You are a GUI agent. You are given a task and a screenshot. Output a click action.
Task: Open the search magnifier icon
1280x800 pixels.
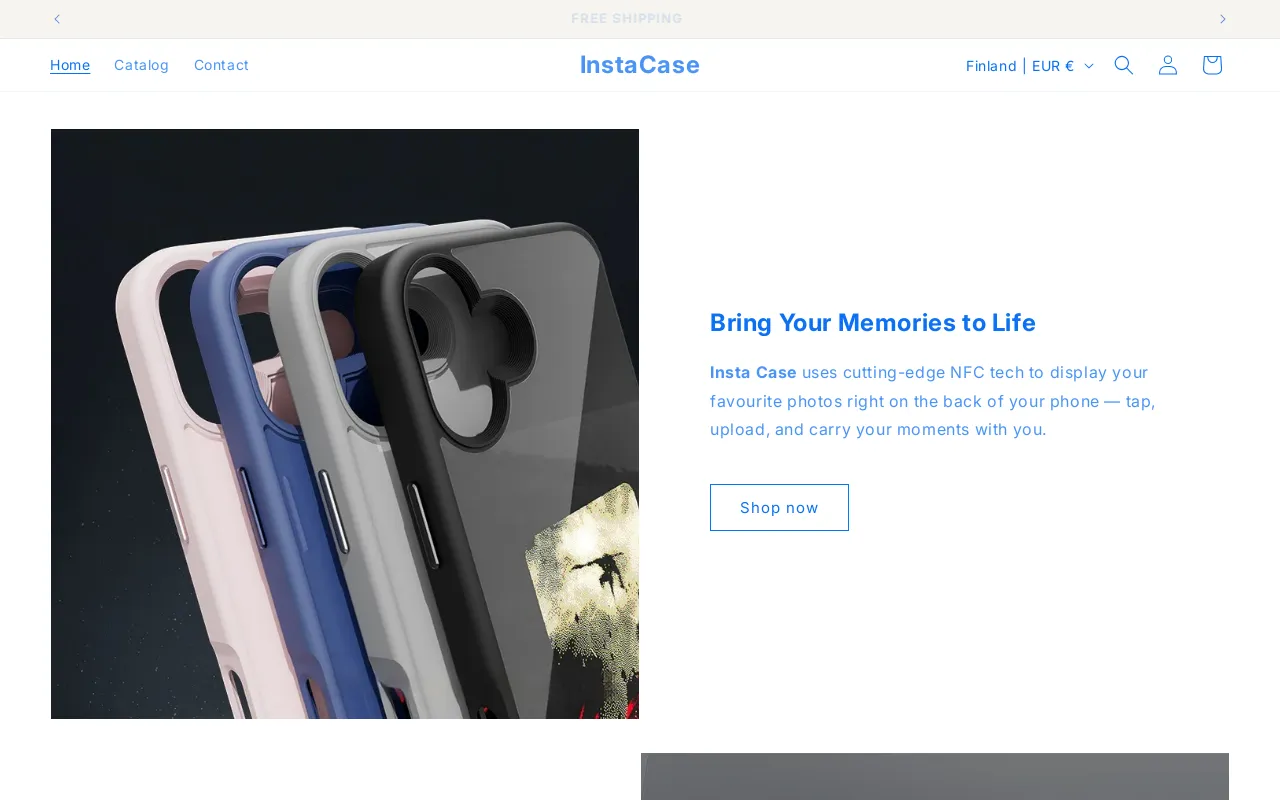tap(1124, 65)
